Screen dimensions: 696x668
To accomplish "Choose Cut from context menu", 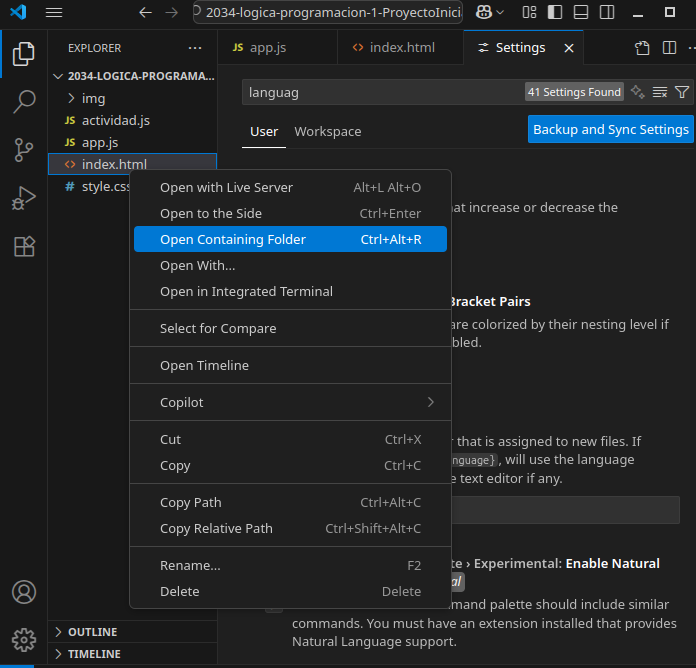I will [x=290, y=439].
